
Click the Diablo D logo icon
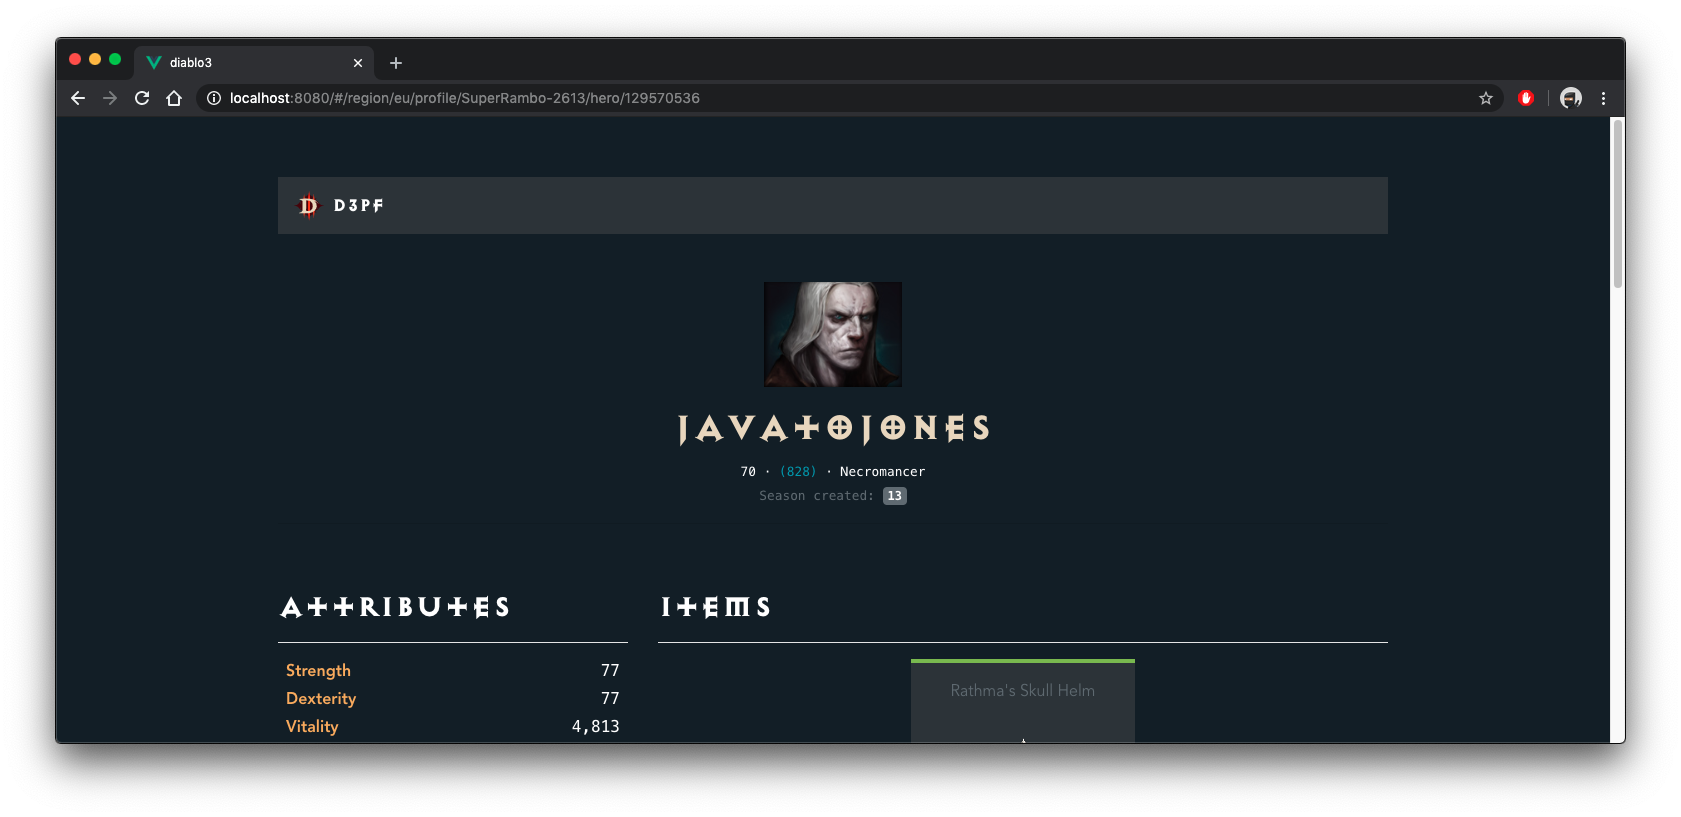[308, 205]
